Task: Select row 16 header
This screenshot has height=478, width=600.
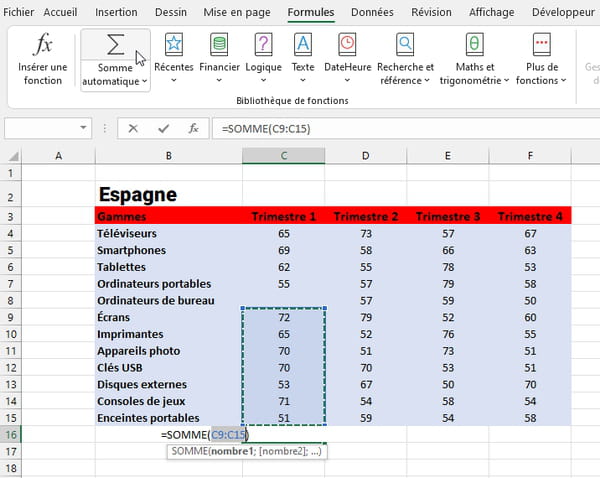Action: pos(11,435)
